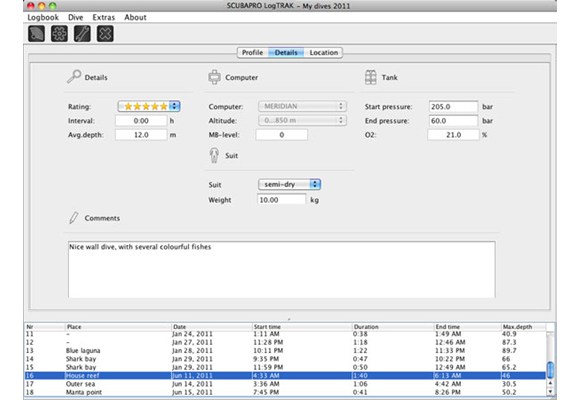Open the Altitude range dropdown
580x400 pixels.
(302, 120)
